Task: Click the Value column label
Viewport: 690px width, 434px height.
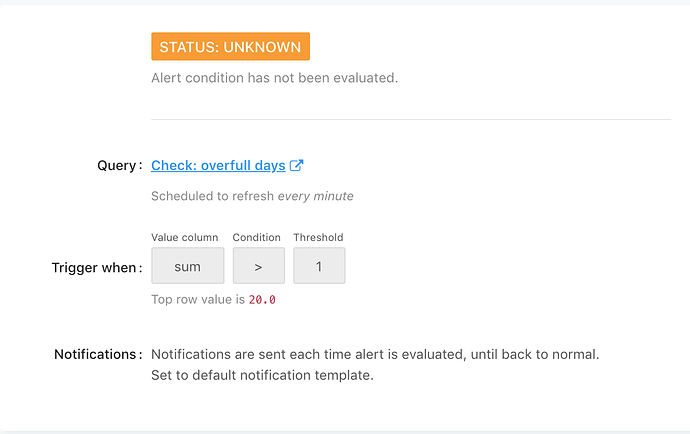Action: pos(185,237)
